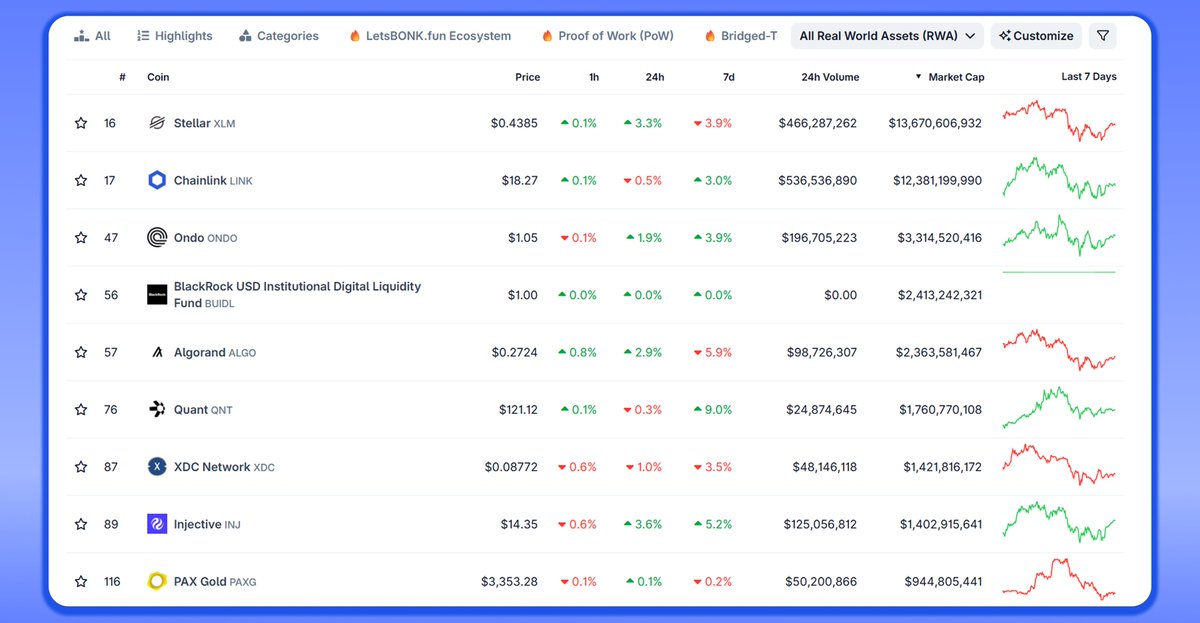Select Proof of Work (PoW) category
1200x623 pixels.
(607, 36)
